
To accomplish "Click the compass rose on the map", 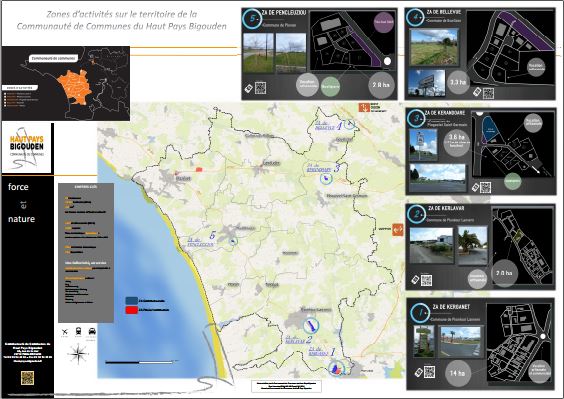I will click(78, 354).
